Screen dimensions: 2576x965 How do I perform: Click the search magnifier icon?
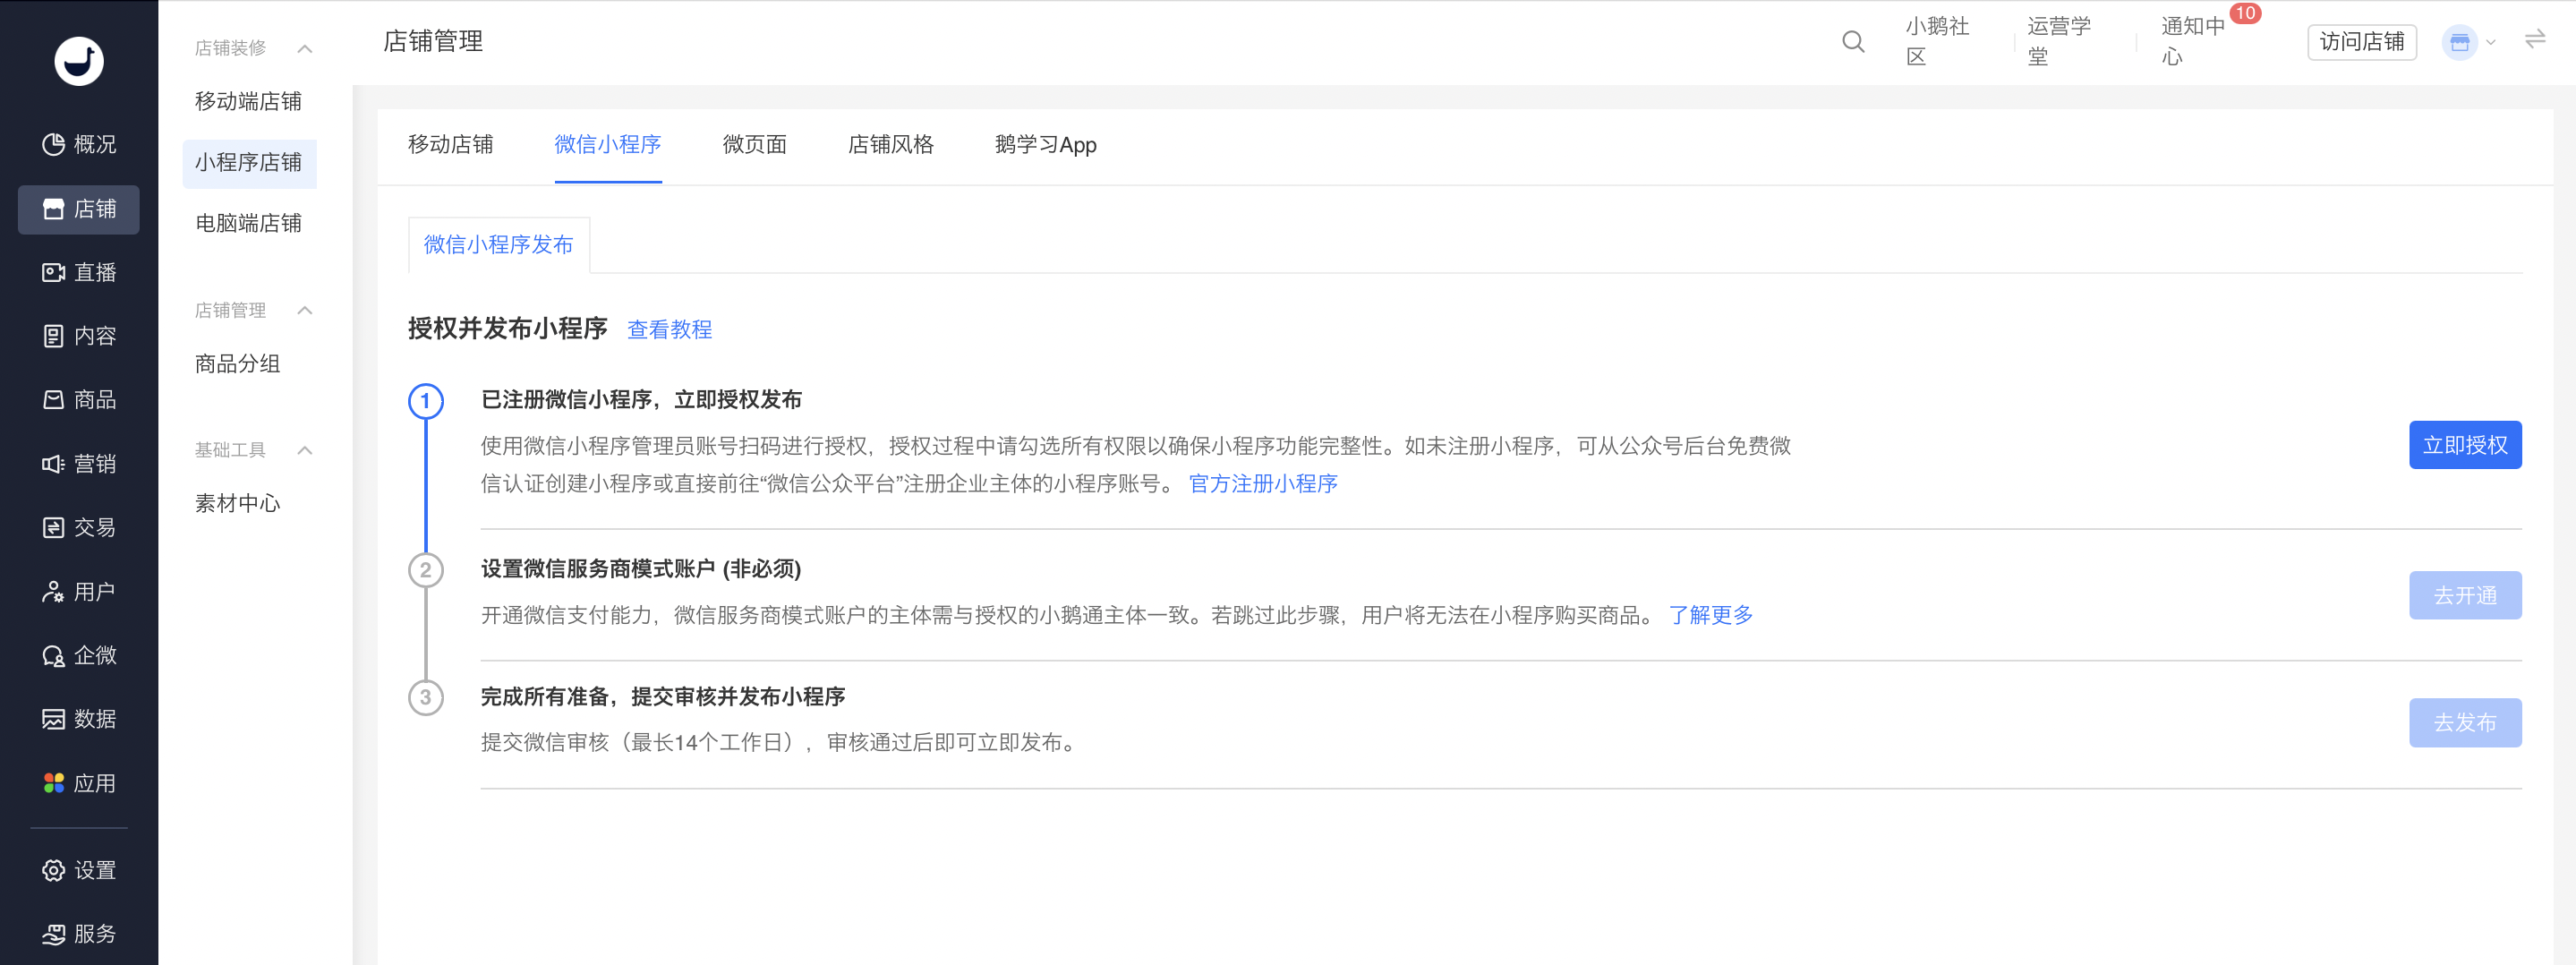click(x=1853, y=42)
